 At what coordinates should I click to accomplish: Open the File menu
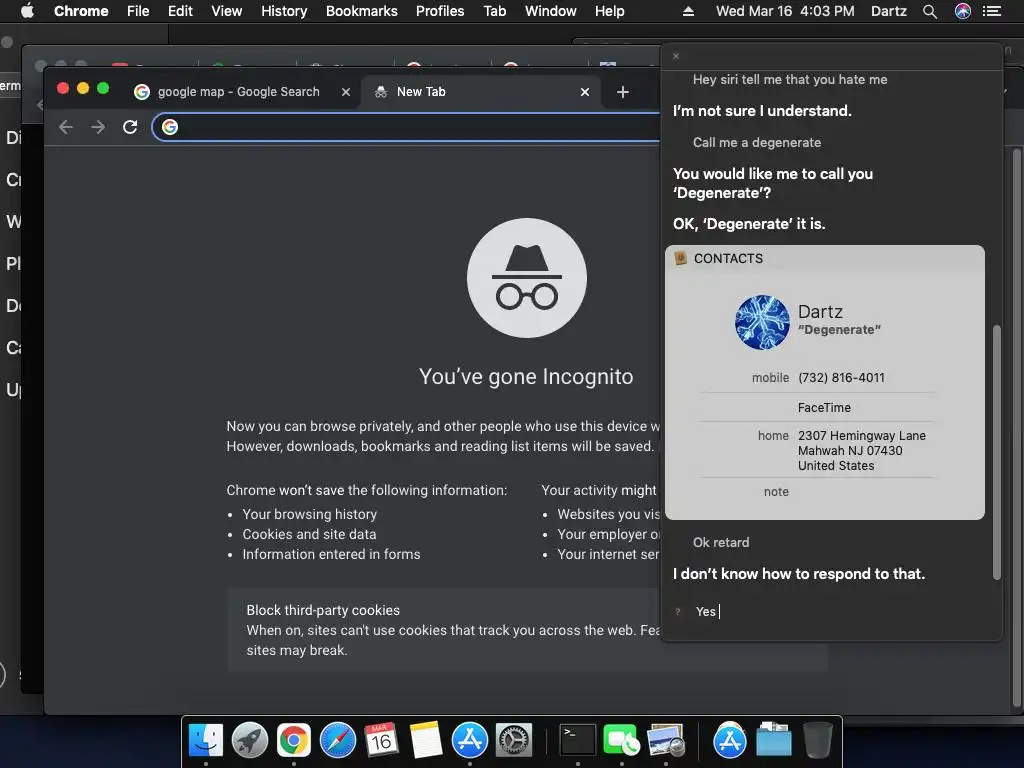point(138,11)
